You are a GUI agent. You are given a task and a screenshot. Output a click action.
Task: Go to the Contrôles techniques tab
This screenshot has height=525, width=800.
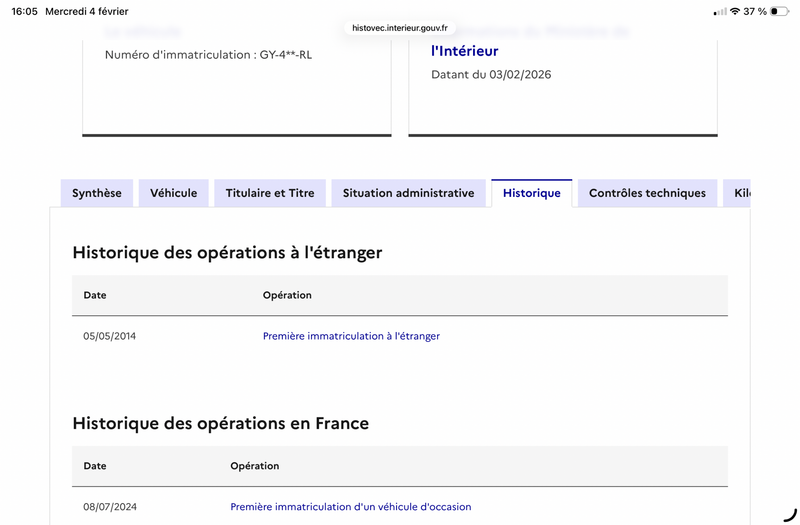647,193
